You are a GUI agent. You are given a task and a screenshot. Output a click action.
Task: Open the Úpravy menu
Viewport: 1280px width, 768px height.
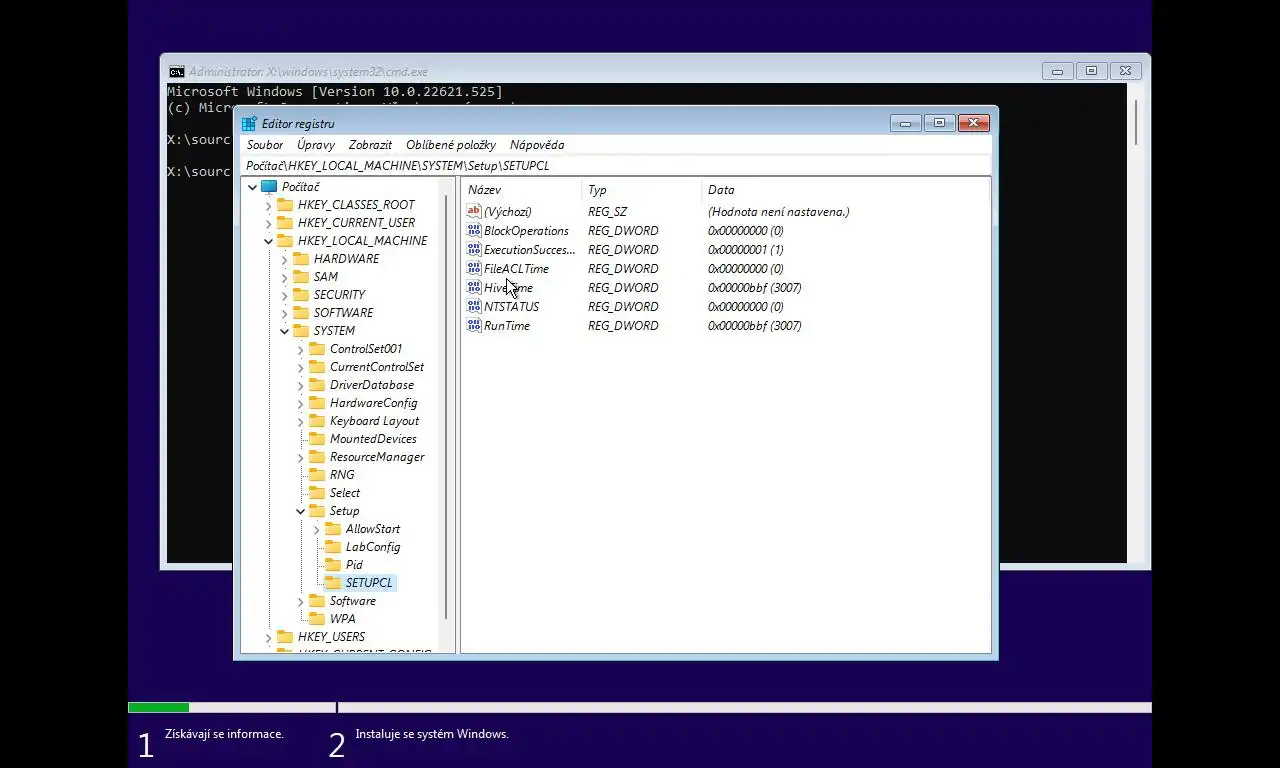316,145
